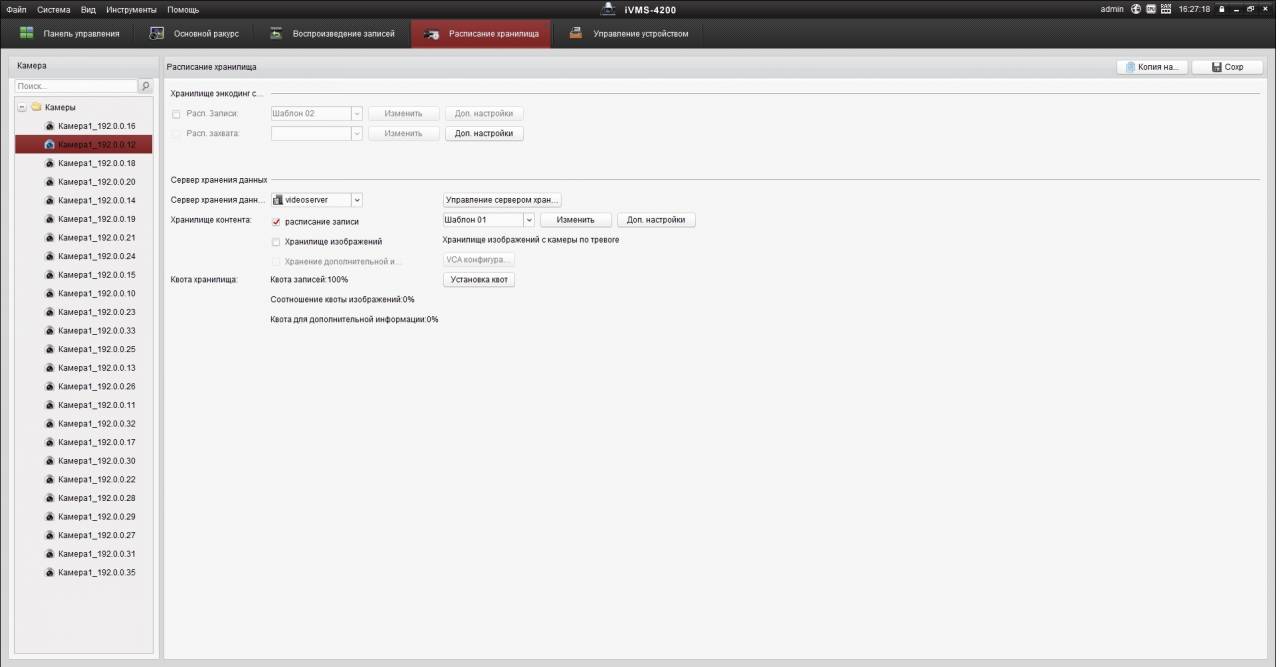
Task: Check the Хранилище изображений option
Action: (x=276, y=241)
